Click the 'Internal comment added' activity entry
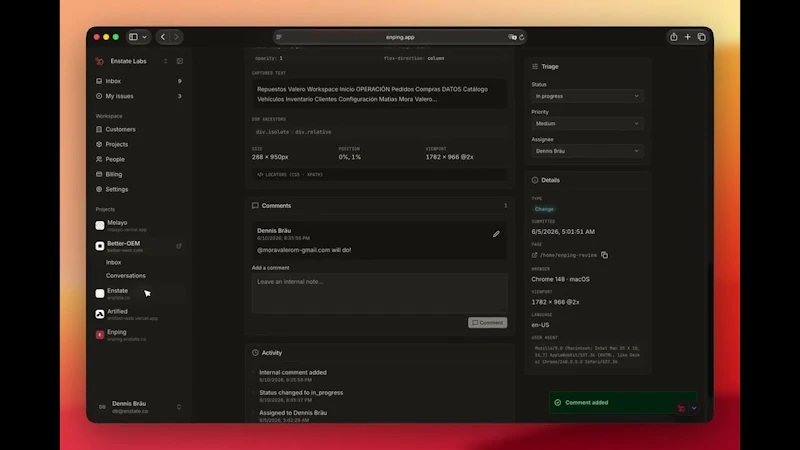Viewport: 800px width, 450px height. pos(293,376)
